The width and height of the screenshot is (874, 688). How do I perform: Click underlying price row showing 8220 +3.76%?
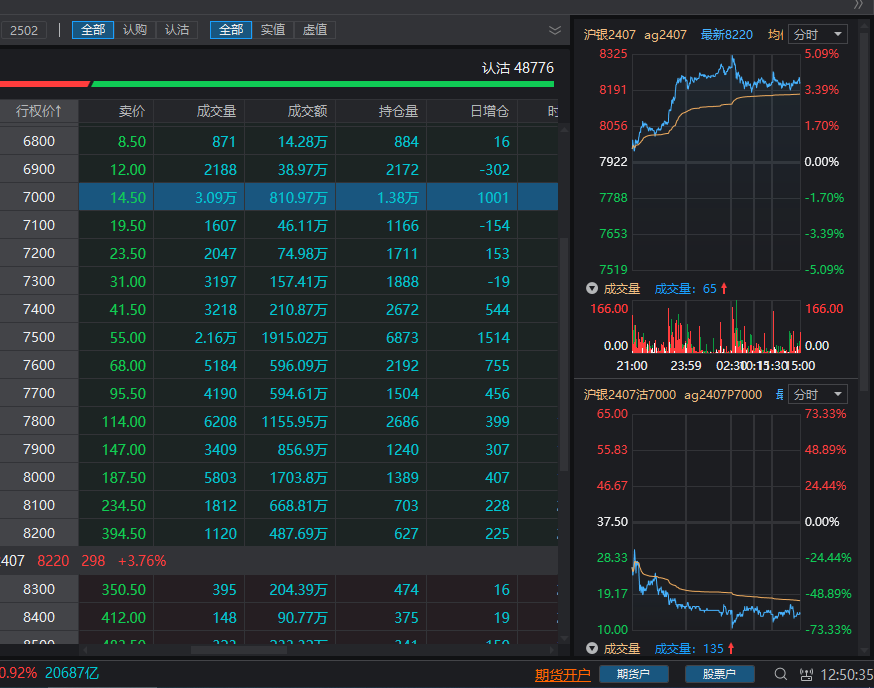tap(279, 560)
